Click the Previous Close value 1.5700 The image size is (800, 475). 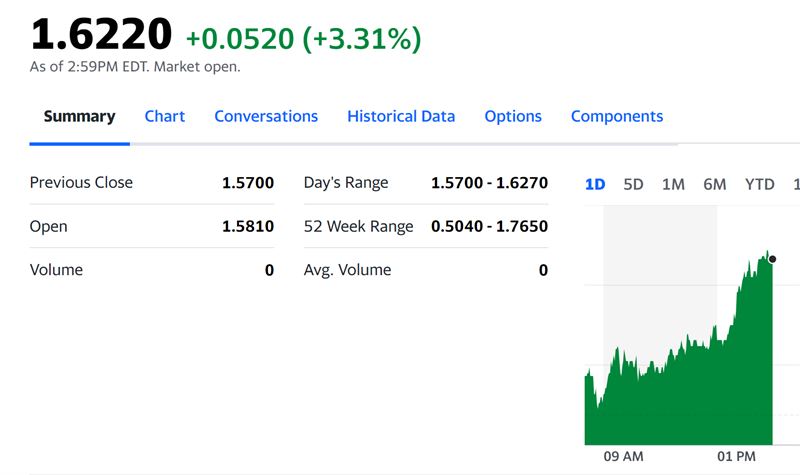tap(247, 183)
